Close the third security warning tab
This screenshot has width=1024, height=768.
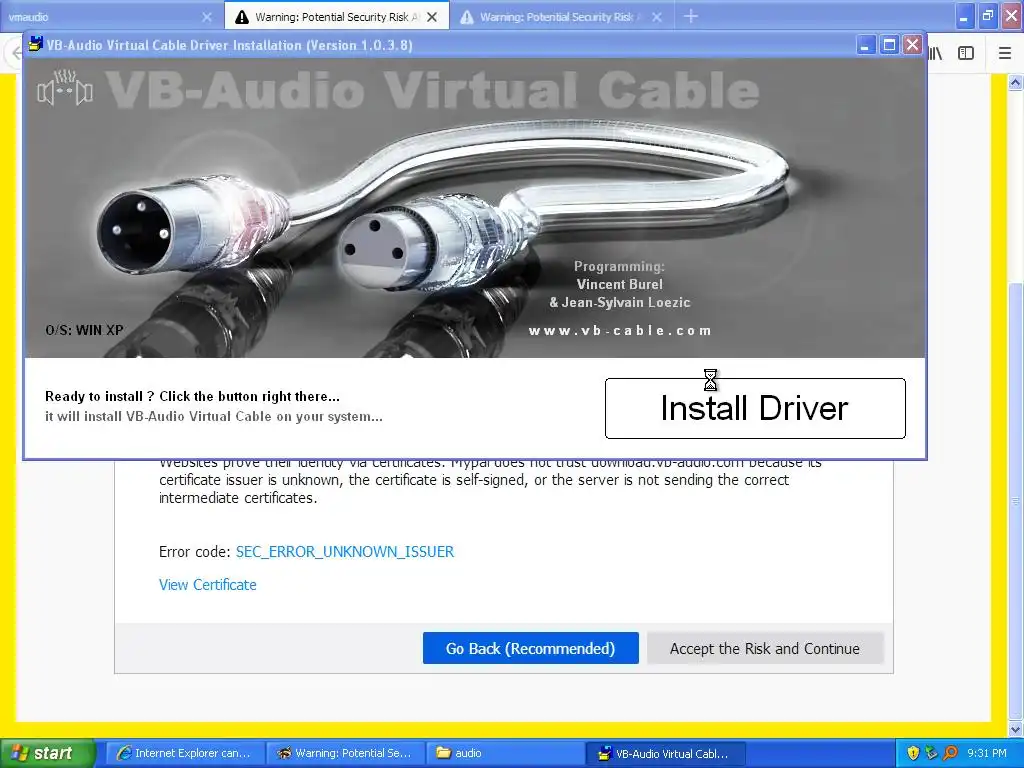[657, 17]
